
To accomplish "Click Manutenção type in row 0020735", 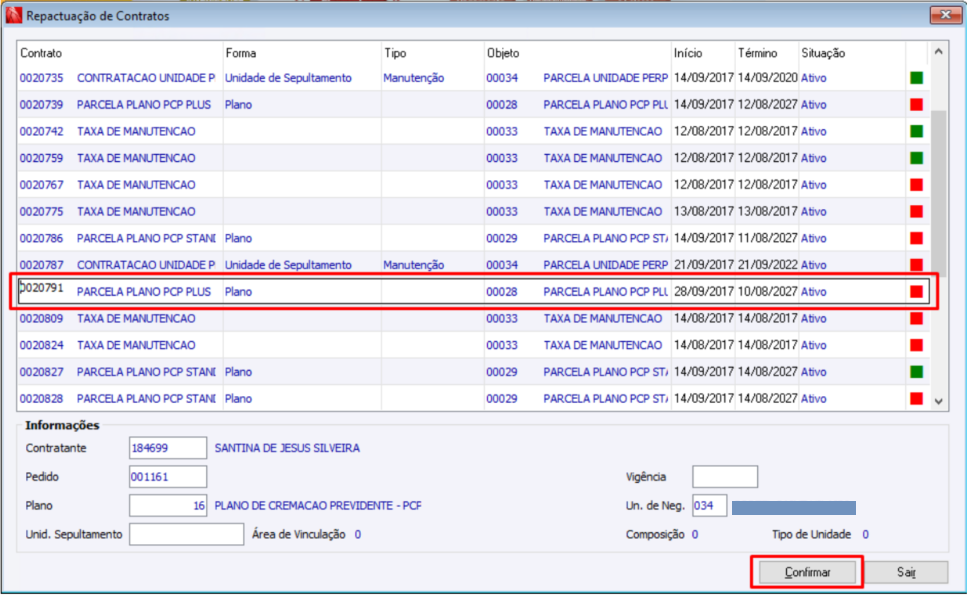I will (x=413, y=78).
